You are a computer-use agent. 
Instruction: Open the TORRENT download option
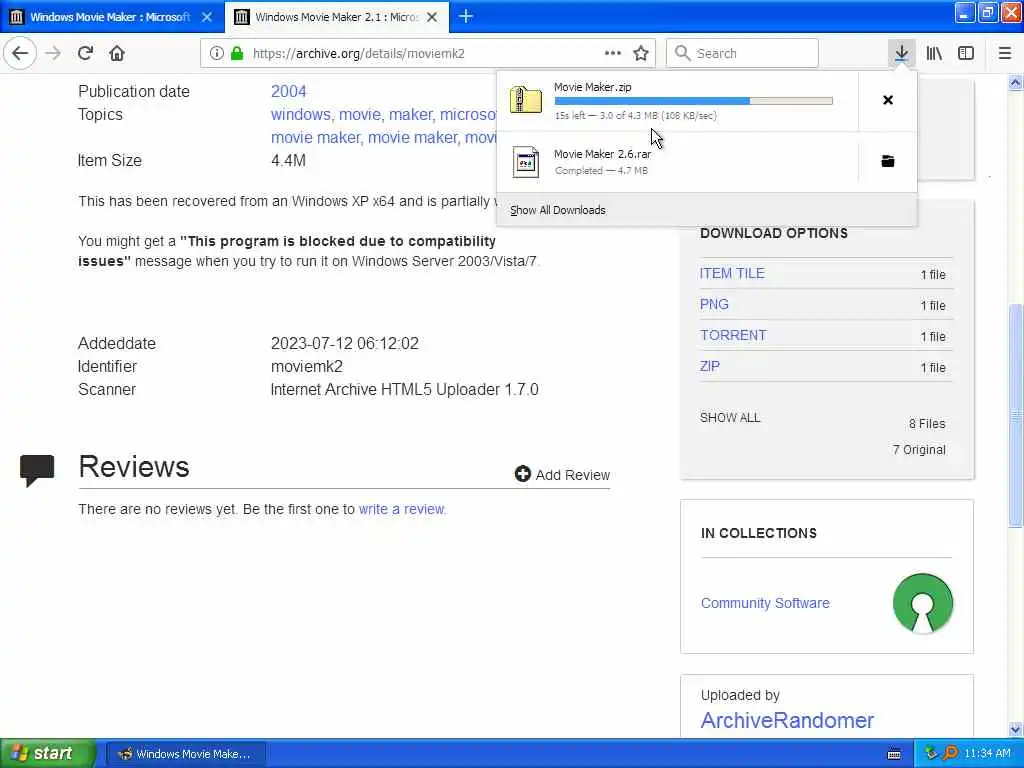(733, 335)
